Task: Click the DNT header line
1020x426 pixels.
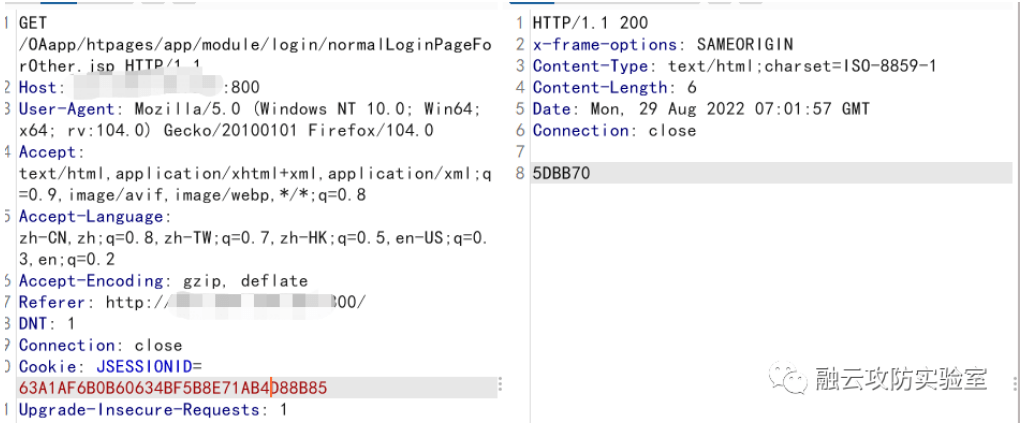Action: click(47, 323)
